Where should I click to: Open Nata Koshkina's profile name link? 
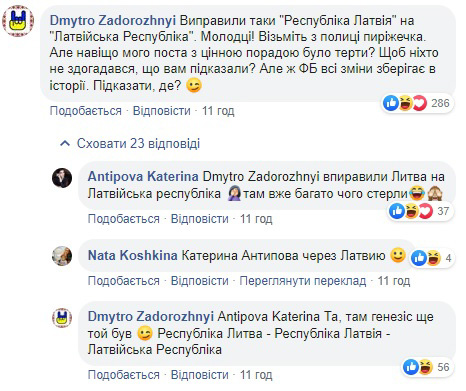pyautogui.click(x=133, y=255)
